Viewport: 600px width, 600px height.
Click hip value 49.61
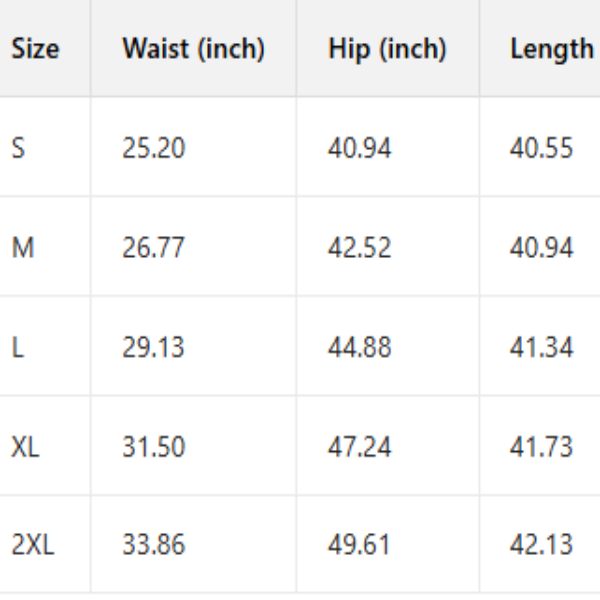click(358, 546)
